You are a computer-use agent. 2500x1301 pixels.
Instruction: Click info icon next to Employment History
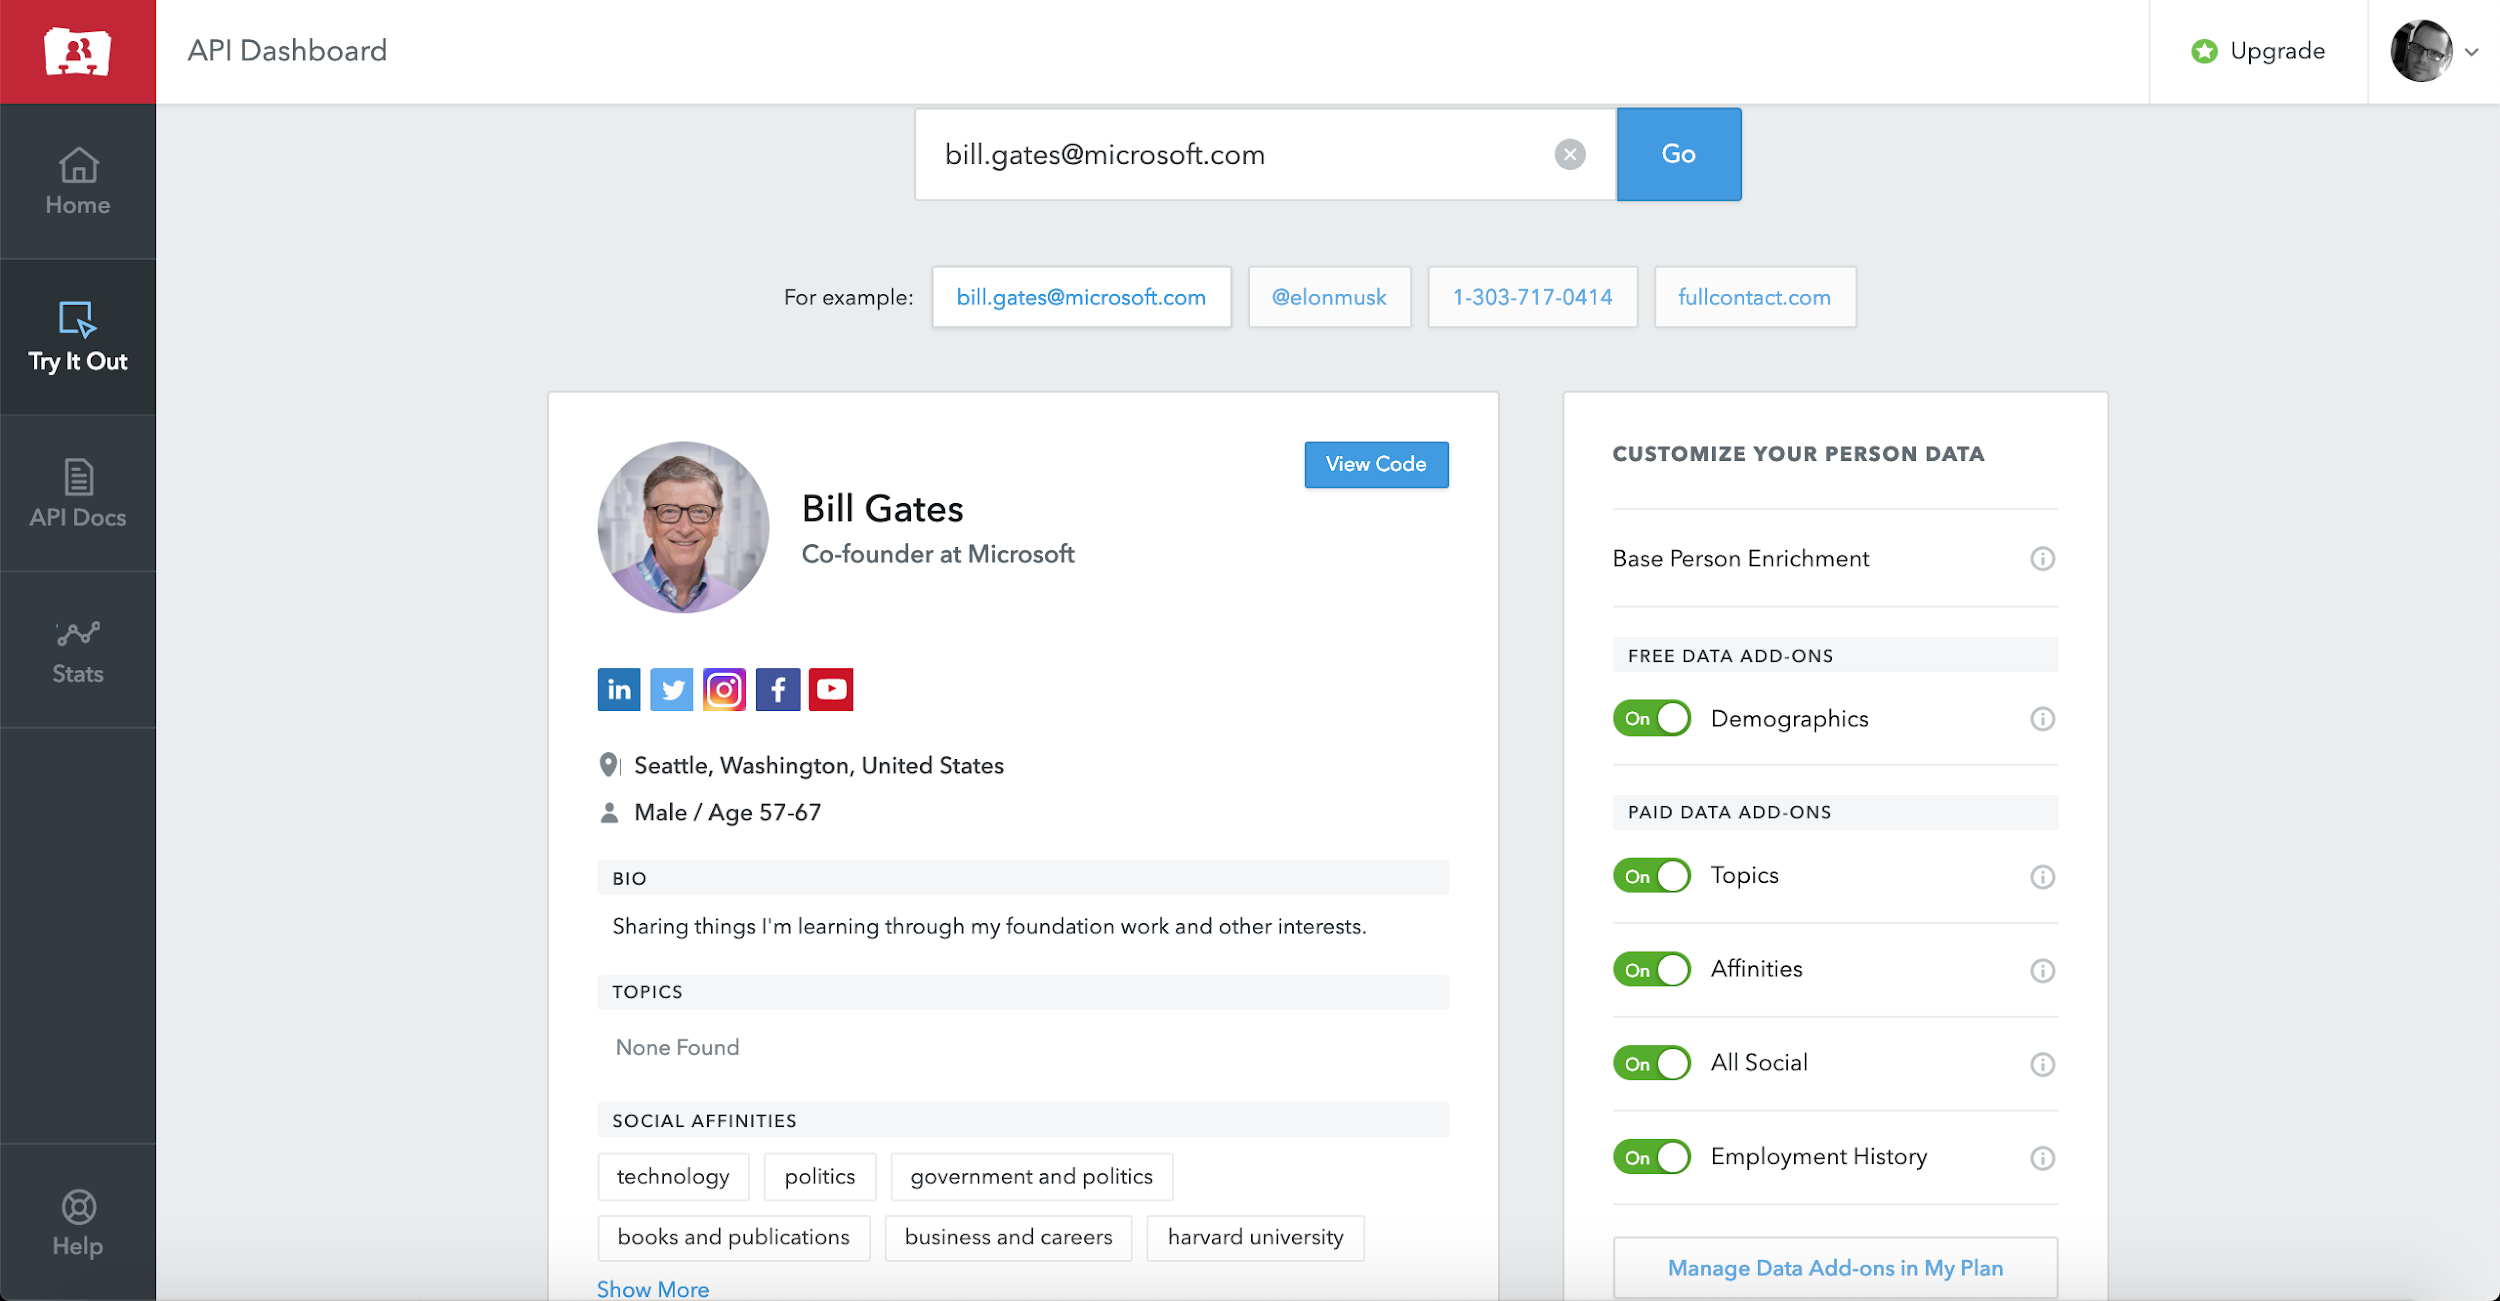[x=2042, y=1158]
